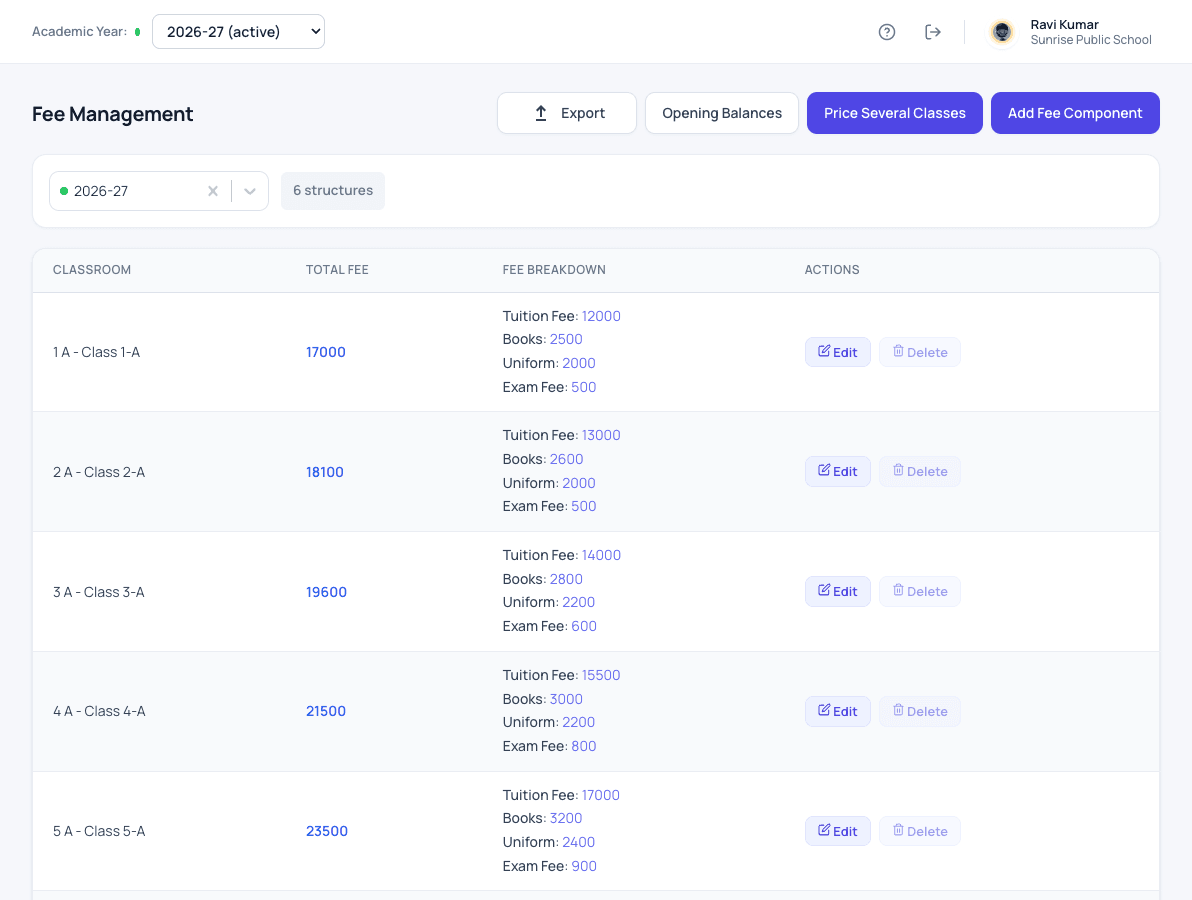Viewport: 1192px width, 900px height.
Task: Open the help question mark icon
Action: (886, 32)
